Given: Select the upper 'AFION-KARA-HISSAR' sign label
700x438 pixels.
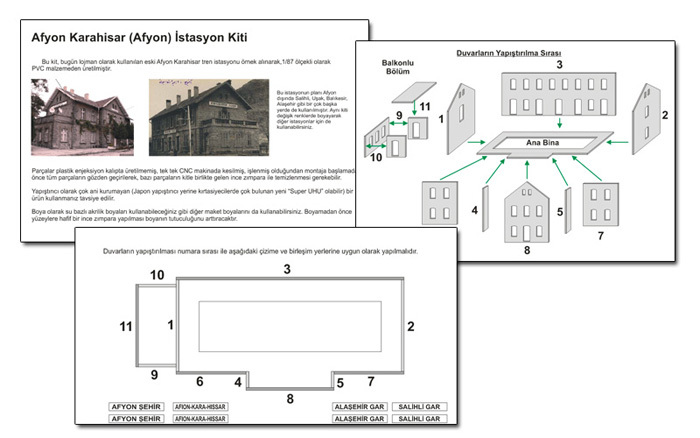Looking at the screenshot, I should 200,407.
